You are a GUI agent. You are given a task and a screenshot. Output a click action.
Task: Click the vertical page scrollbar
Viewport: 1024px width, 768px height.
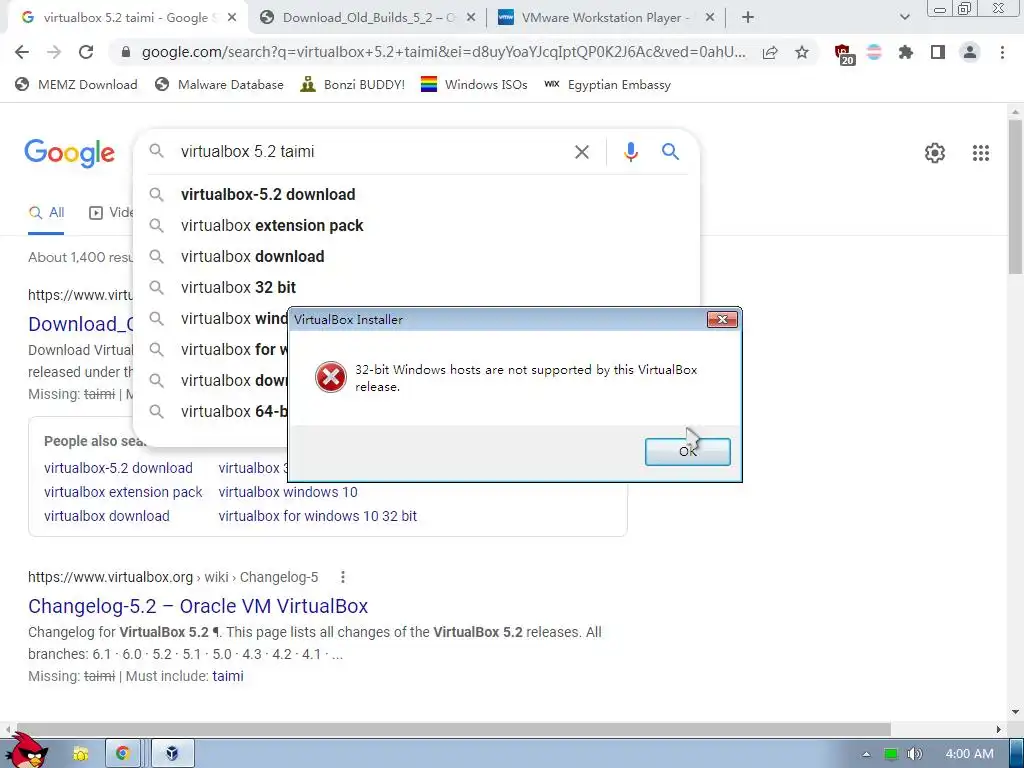coord(1015,196)
